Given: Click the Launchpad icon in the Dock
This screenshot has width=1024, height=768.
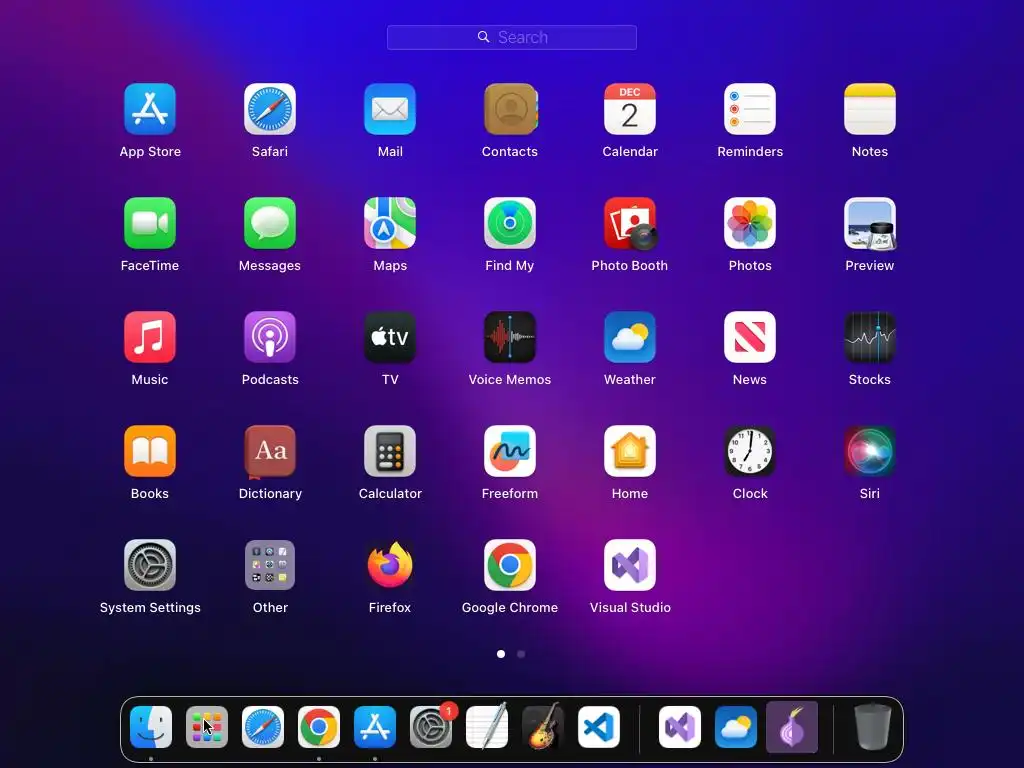Looking at the screenshot, I should point(207,727).
